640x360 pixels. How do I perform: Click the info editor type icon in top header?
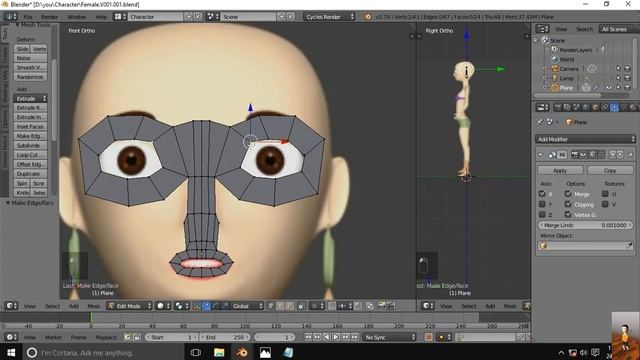click(10, 17)
